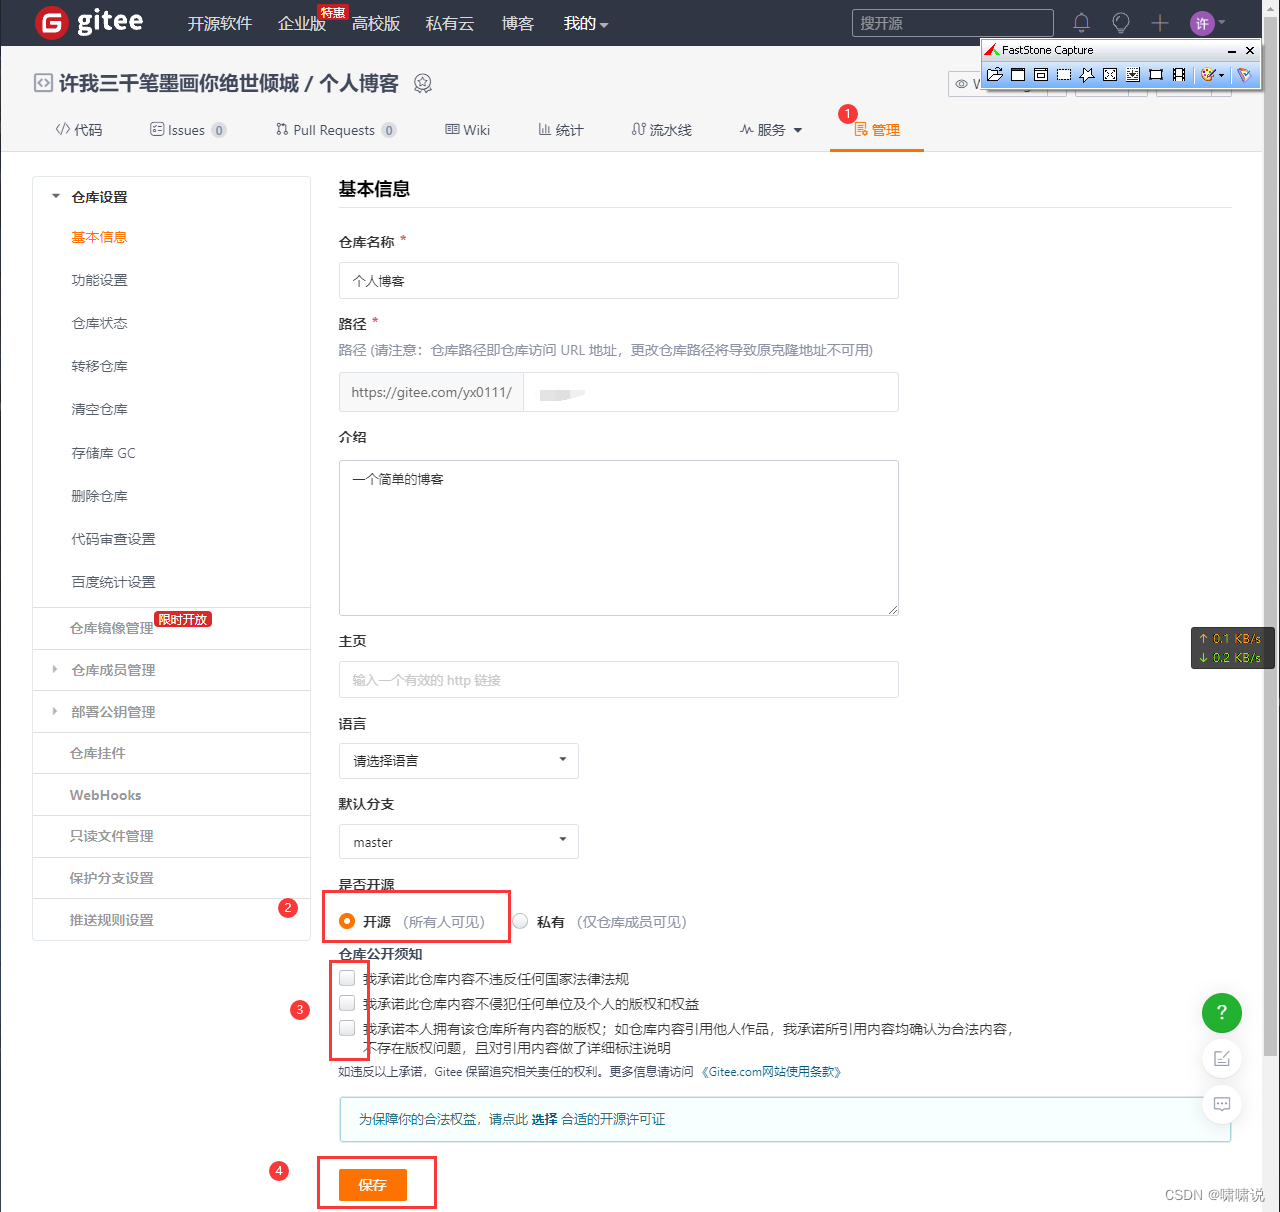Open FastStone output destination palette
This screenshot has width=1280, height=1212.
[x=1208, y=74]
